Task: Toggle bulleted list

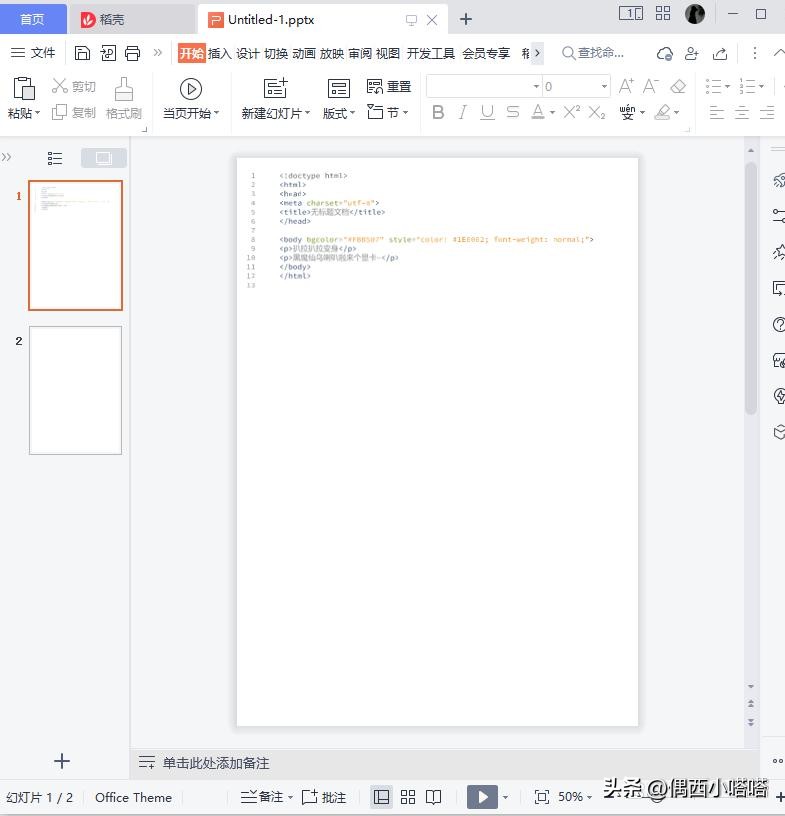Action: pyautogui.click(x=714, y=86)
